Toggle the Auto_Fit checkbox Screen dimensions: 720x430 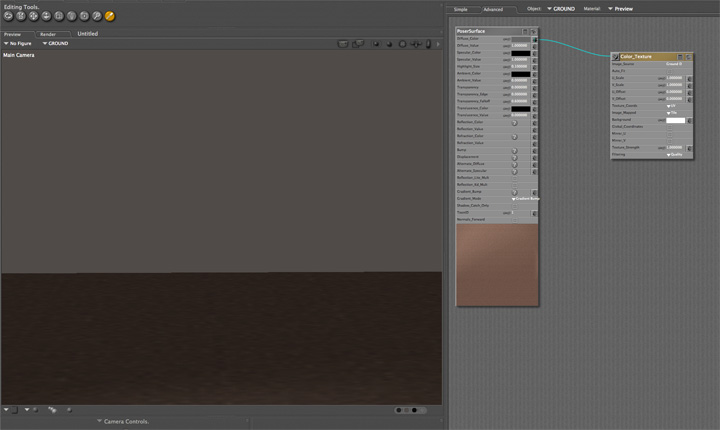coord(670,71)
